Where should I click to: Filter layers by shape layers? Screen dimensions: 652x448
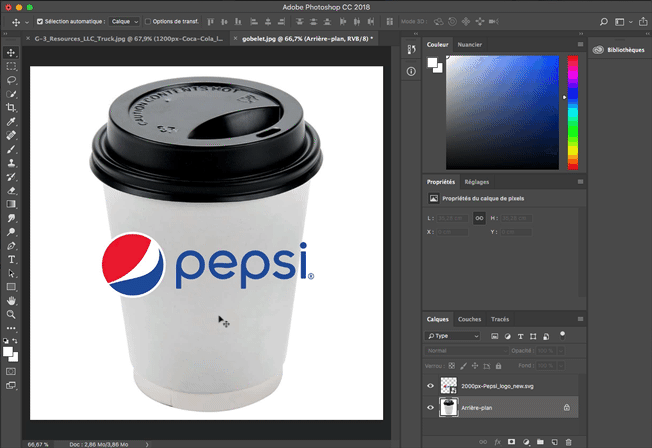coord(533,336)
